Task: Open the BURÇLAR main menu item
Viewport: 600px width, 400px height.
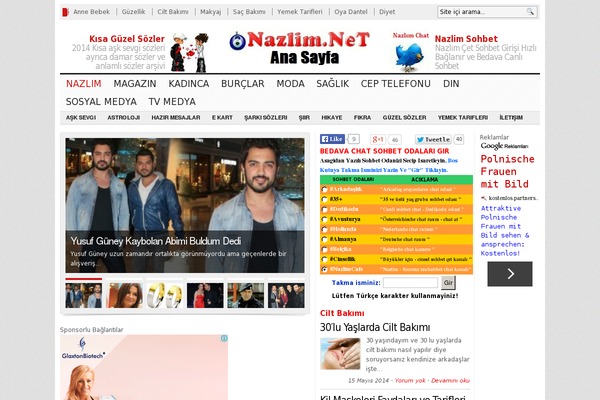Action: pos(243,83)
